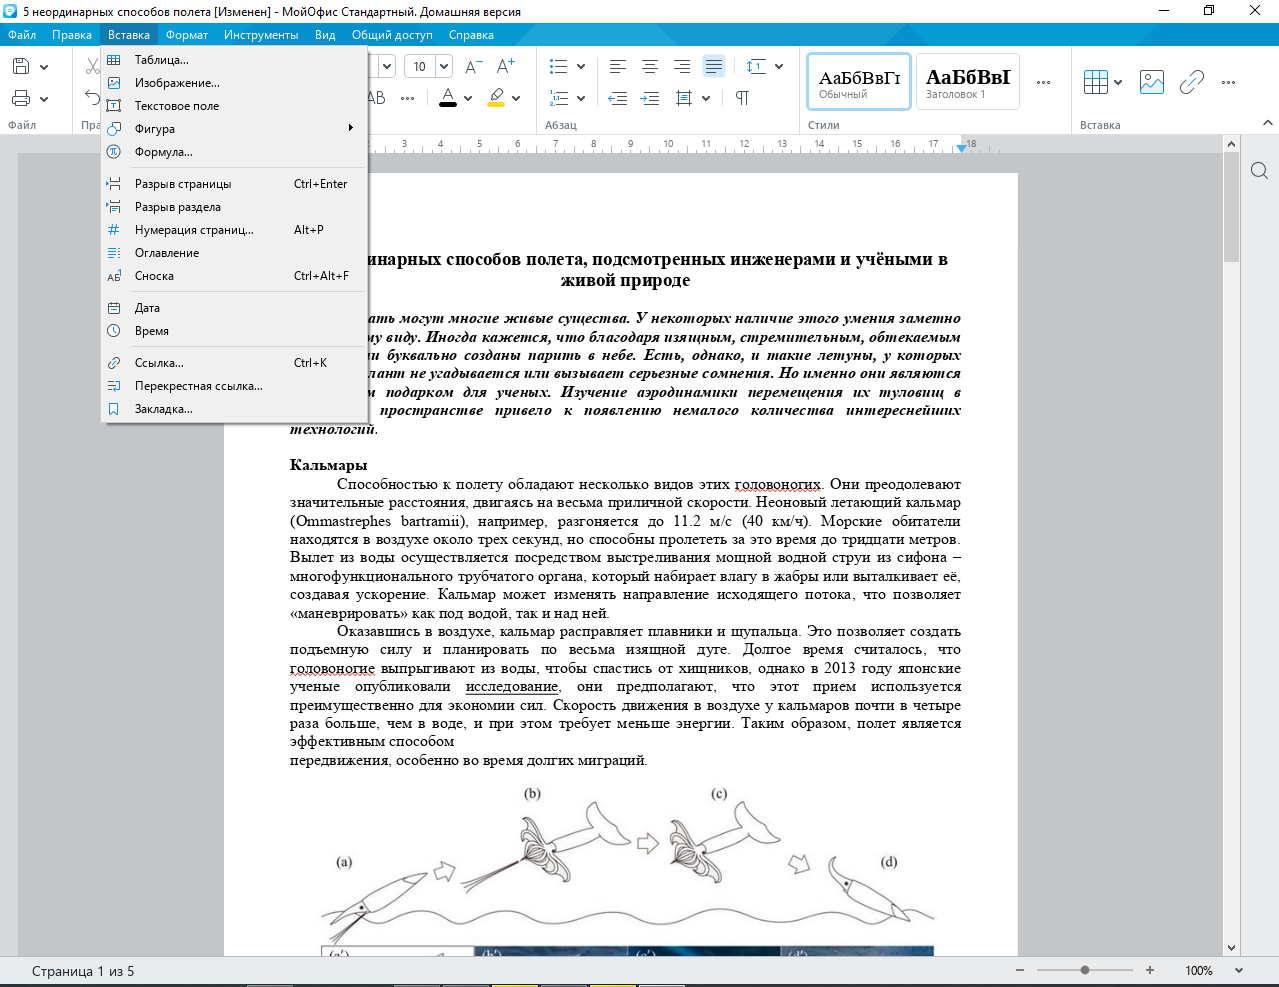
Task: Open more font options ellipsis
Action: (407, 98)
